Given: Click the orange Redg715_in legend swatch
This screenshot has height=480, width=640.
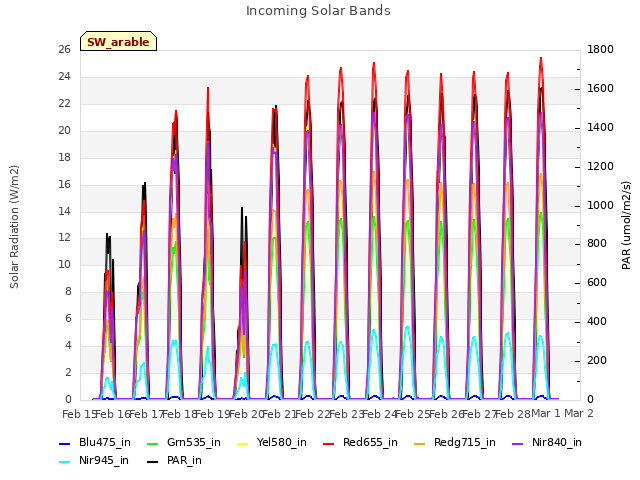Looking at the screenshot, I should [x=419, y=444].
